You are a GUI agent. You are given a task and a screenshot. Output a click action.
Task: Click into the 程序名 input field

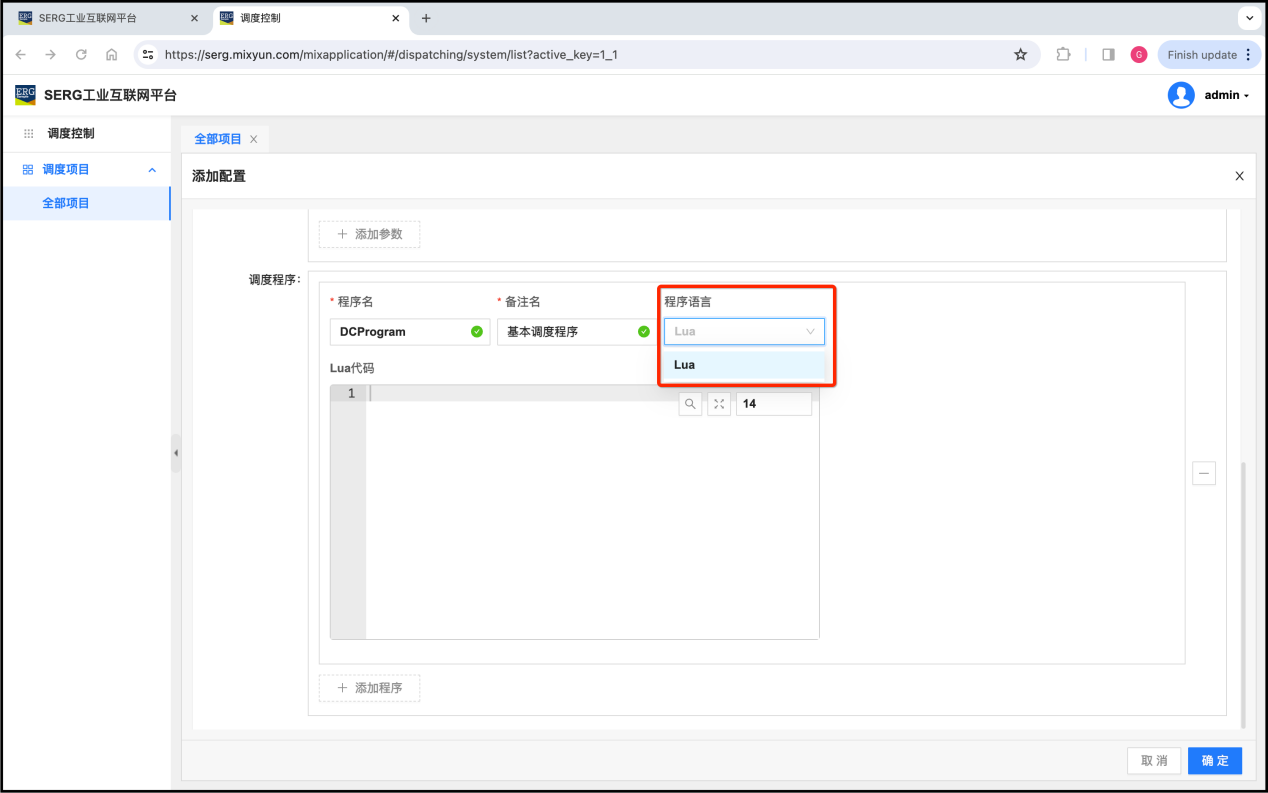[400, 332]
